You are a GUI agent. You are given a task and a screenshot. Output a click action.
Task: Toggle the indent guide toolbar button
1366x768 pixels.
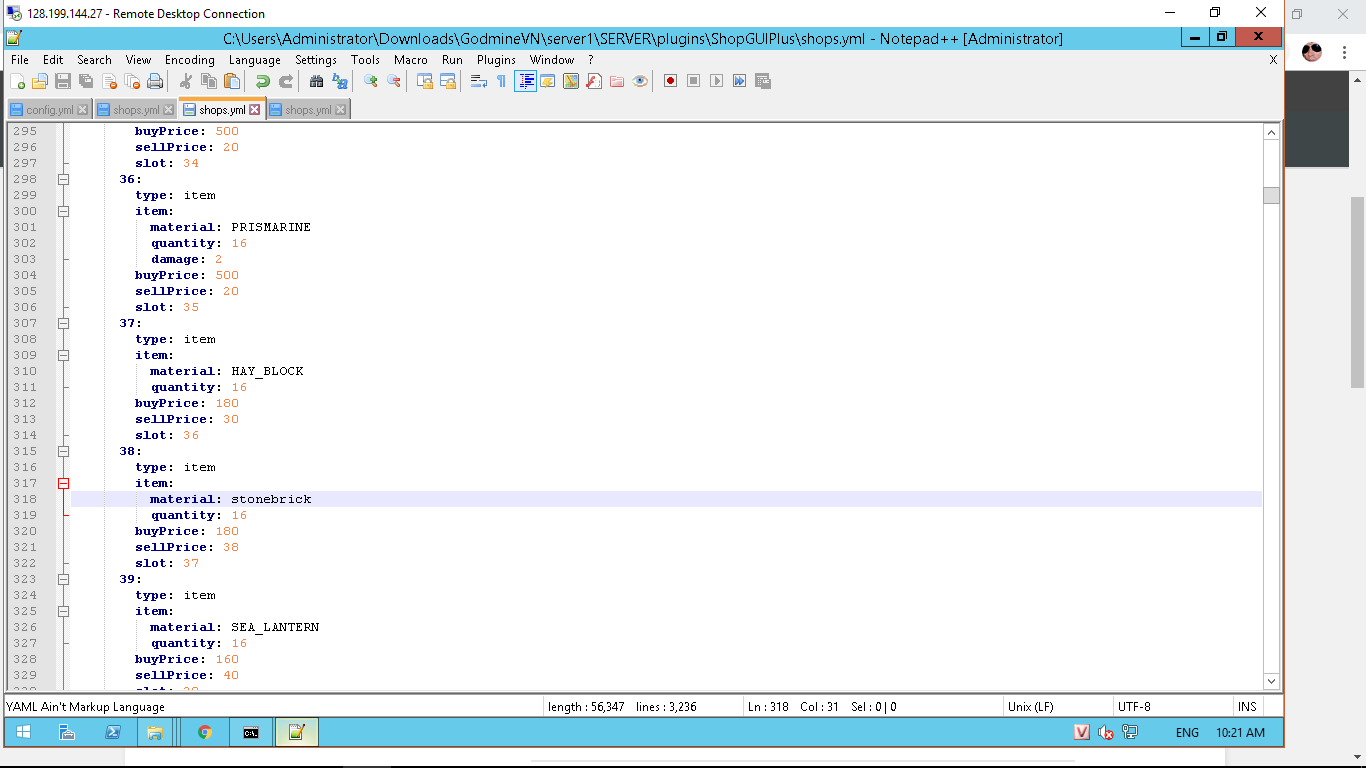525,81
